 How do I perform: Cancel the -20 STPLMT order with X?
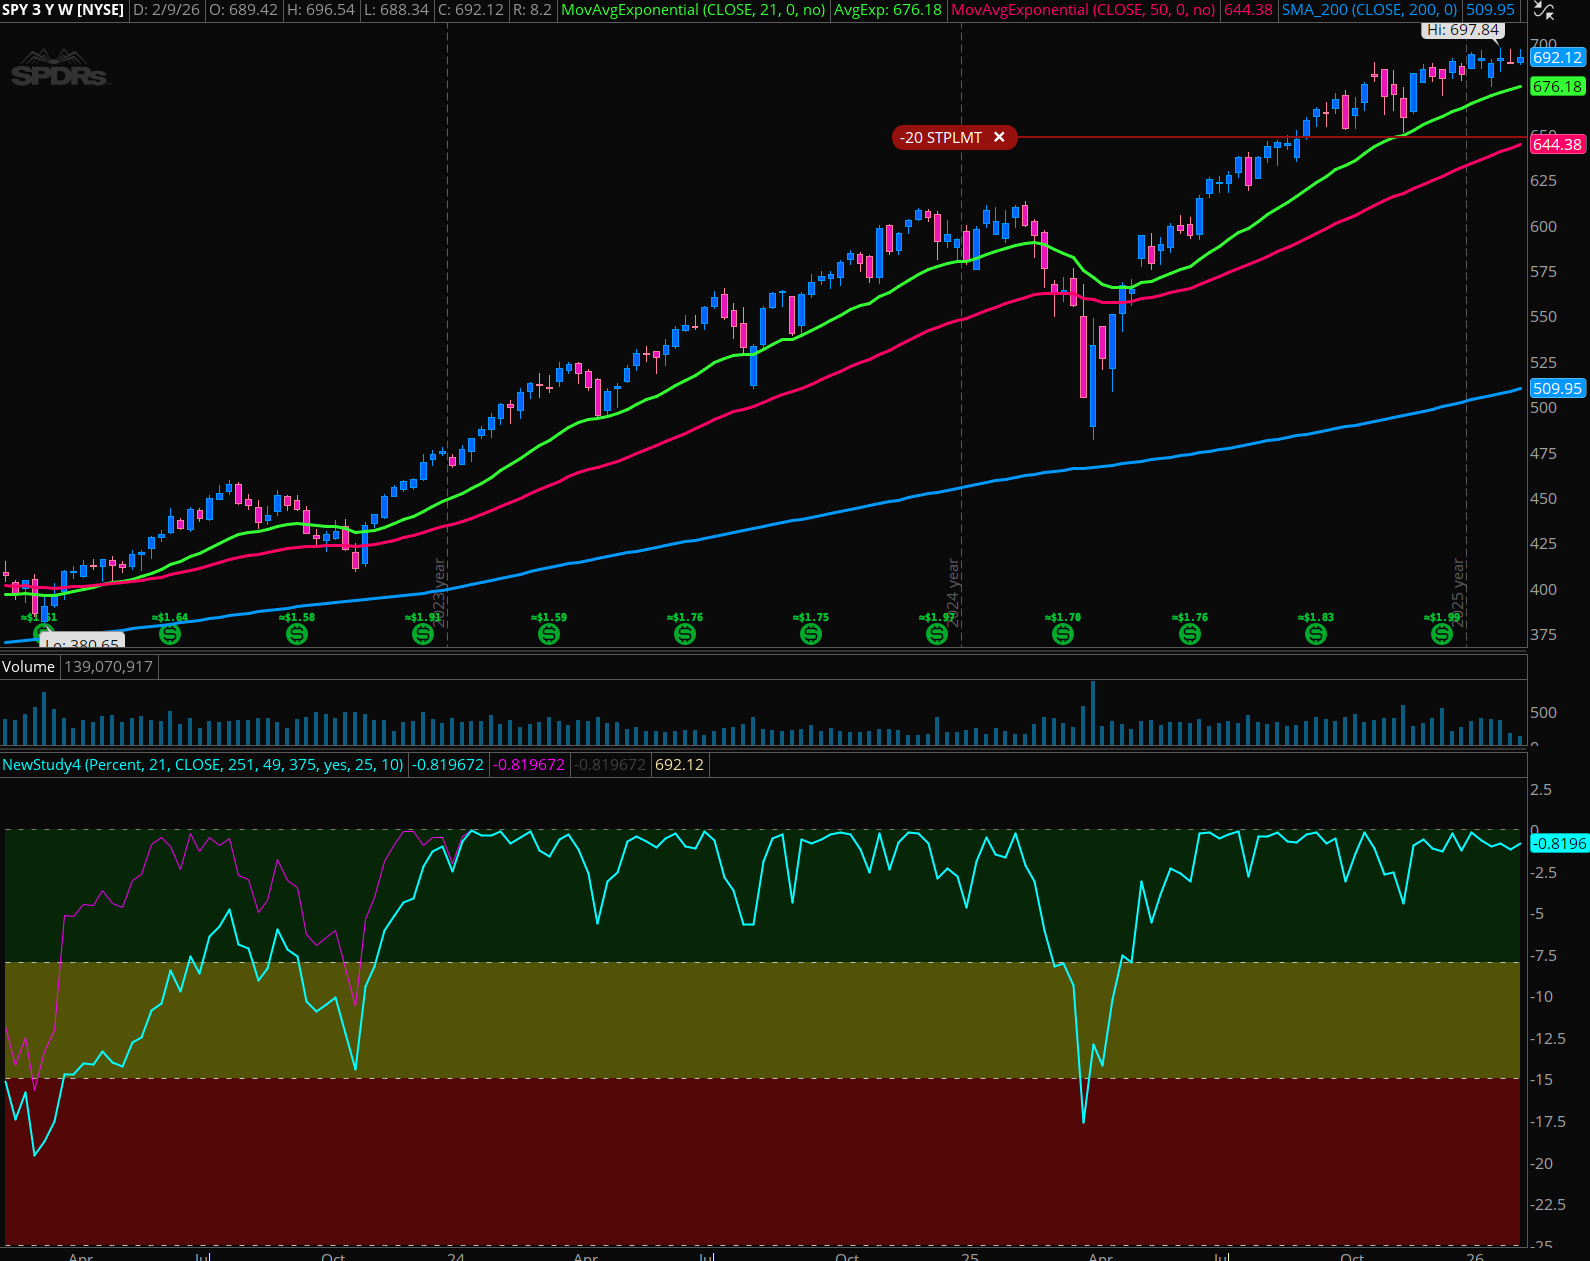(x=999, y=138)
